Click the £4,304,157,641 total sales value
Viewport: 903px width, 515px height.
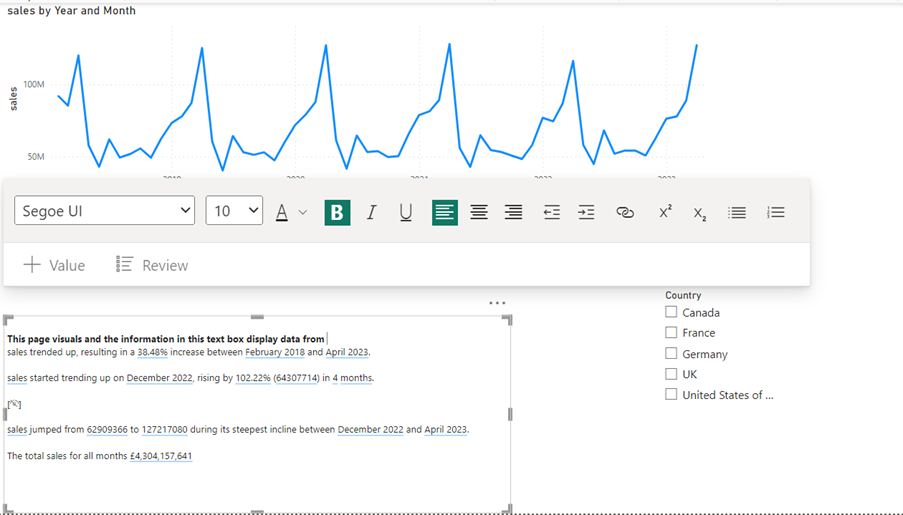161,456
